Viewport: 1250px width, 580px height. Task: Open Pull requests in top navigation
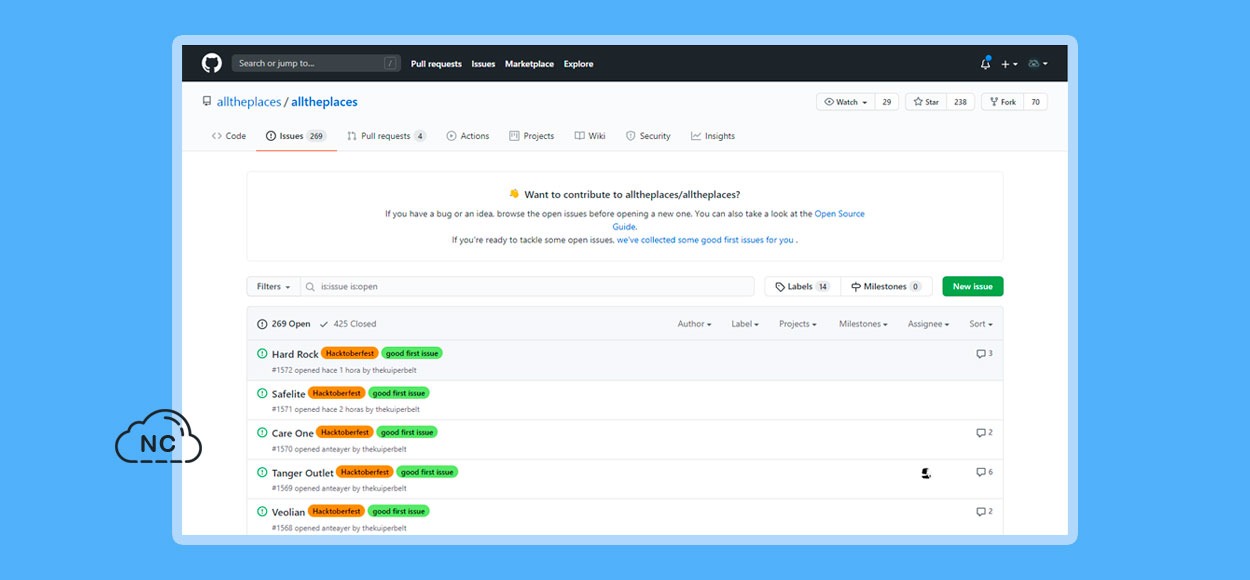436,64
